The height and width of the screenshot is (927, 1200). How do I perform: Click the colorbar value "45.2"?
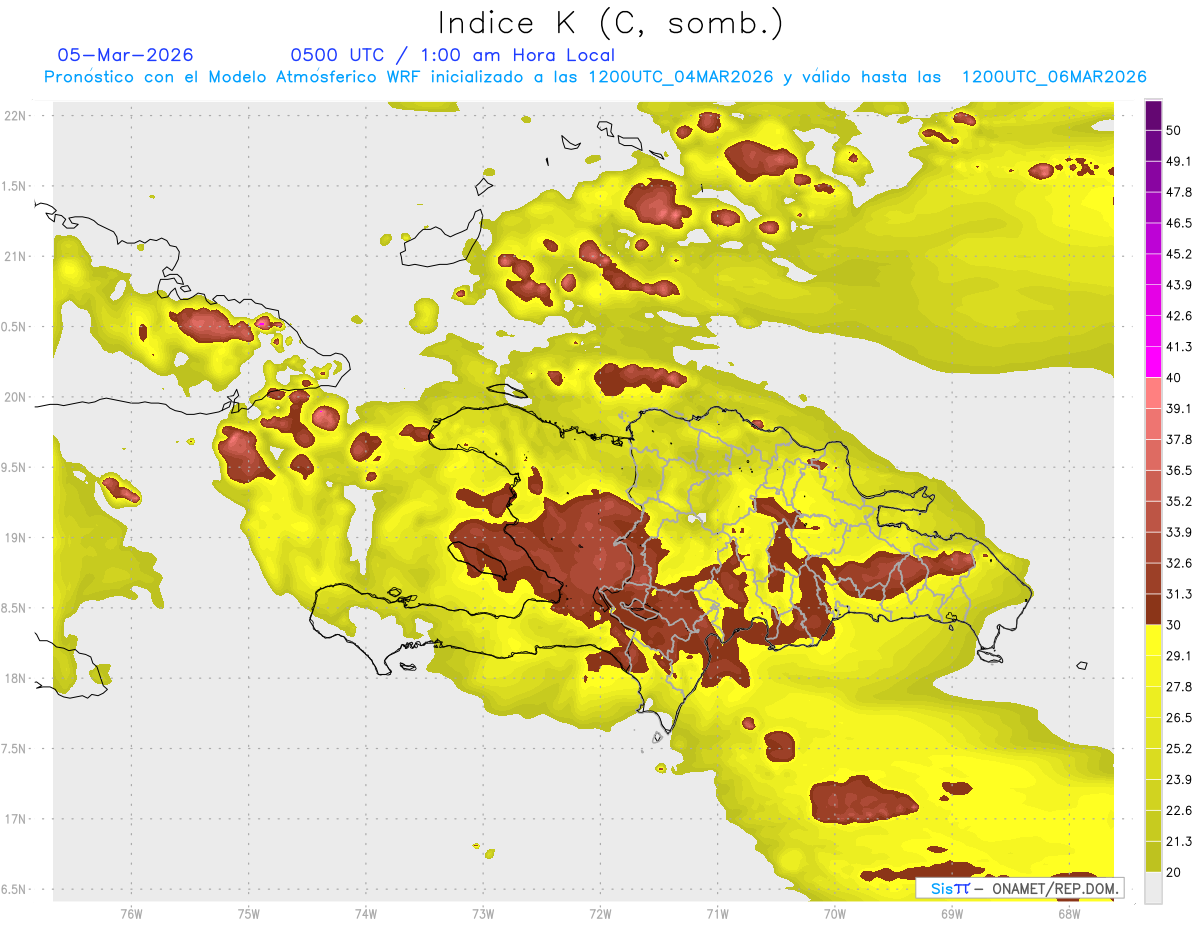pos(1179,254)
